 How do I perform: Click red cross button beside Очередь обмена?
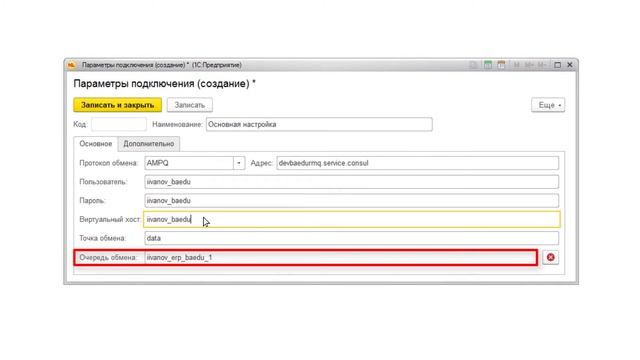tap(551, 257)
